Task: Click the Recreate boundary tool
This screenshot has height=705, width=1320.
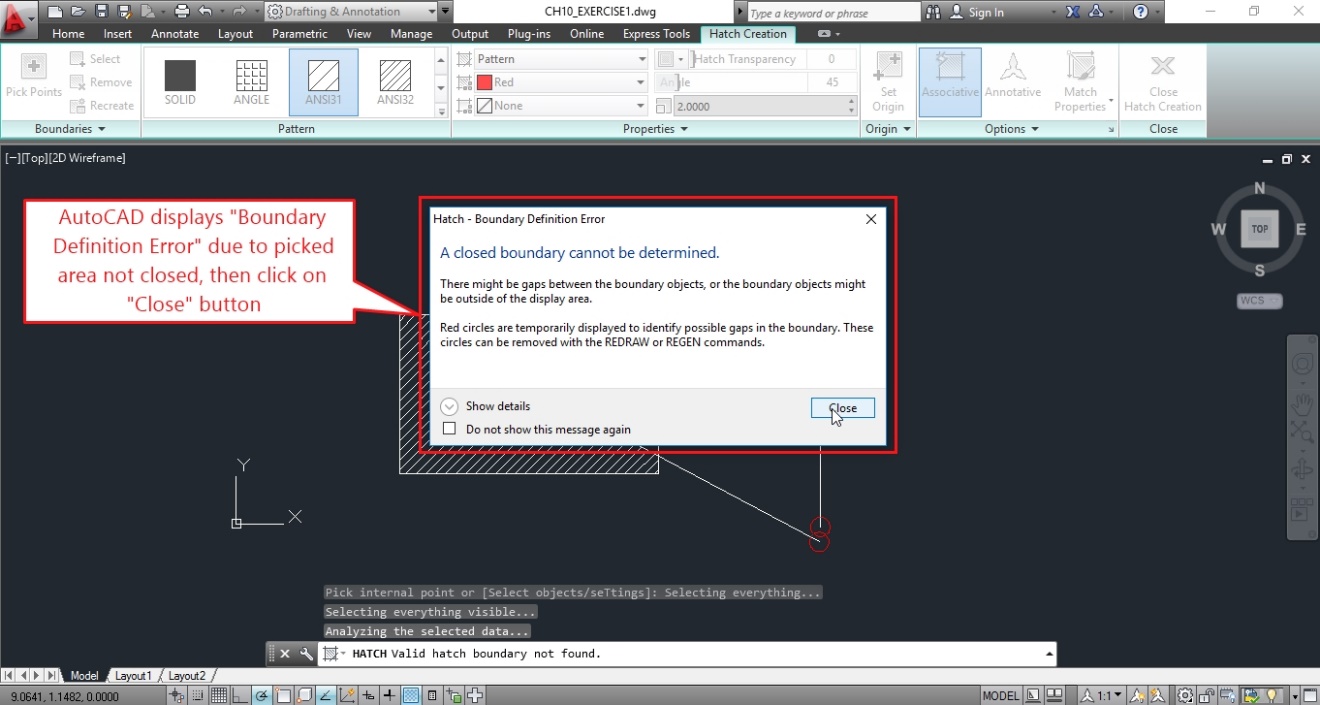Action: click(102, 105)
